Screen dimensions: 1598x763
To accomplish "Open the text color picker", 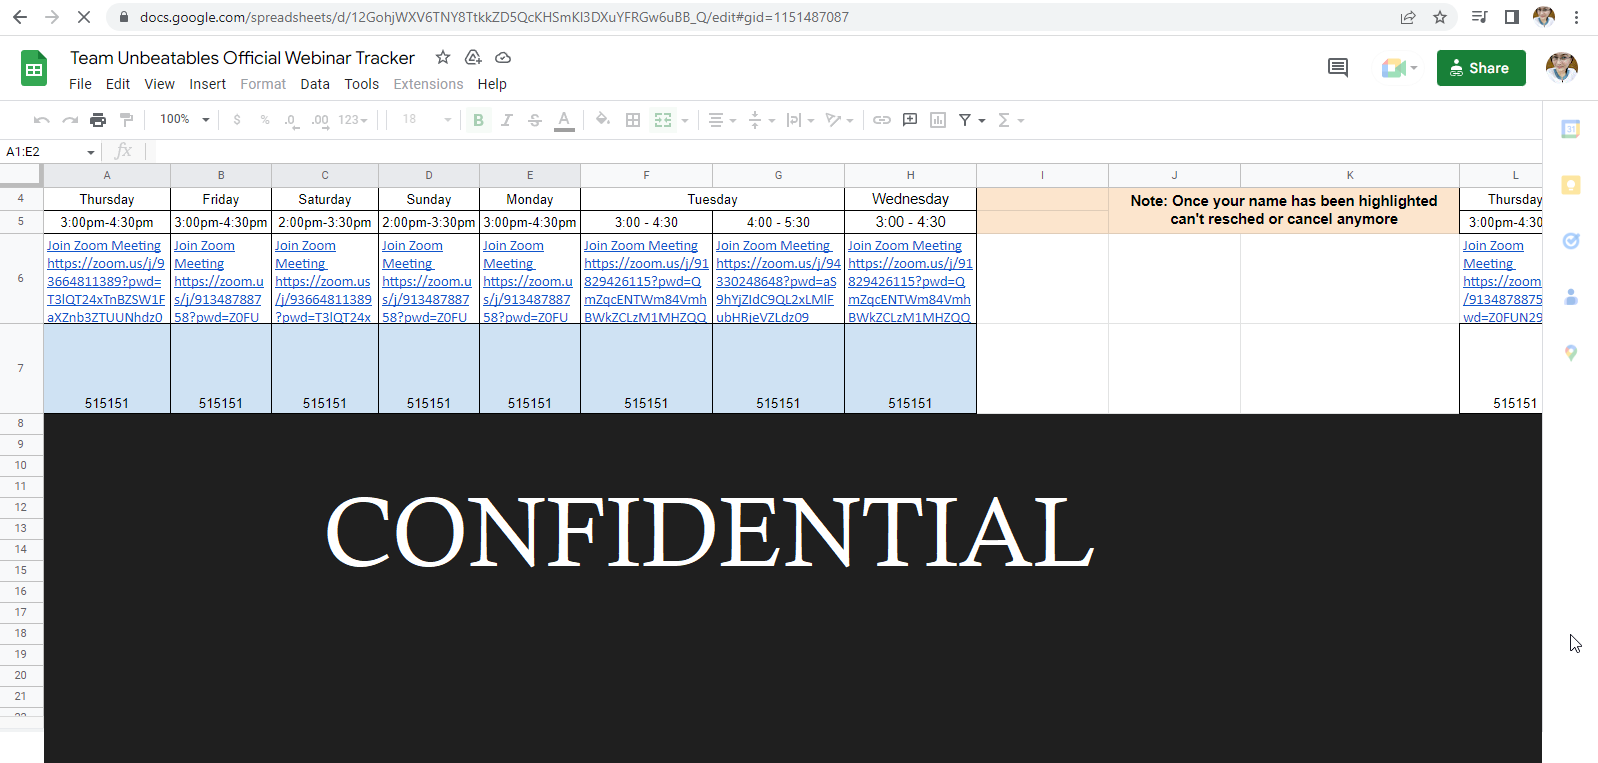I will 564,120.
